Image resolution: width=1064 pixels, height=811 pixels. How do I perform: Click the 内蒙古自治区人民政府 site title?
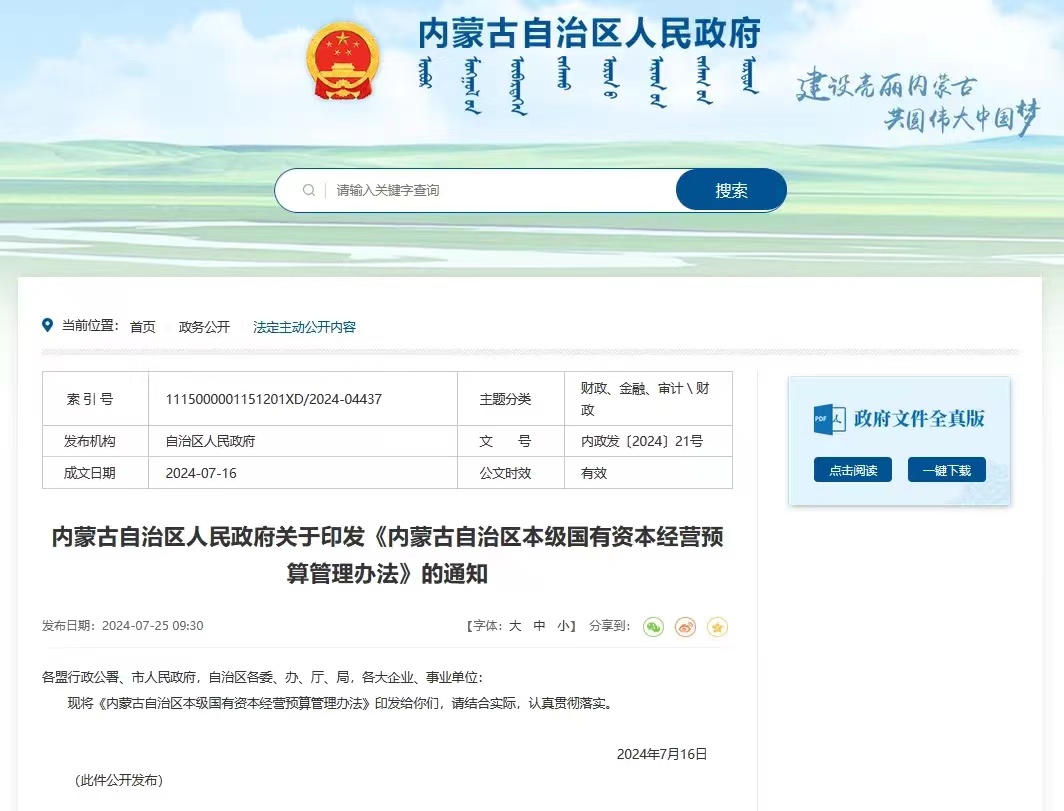[x=590, y=34]
